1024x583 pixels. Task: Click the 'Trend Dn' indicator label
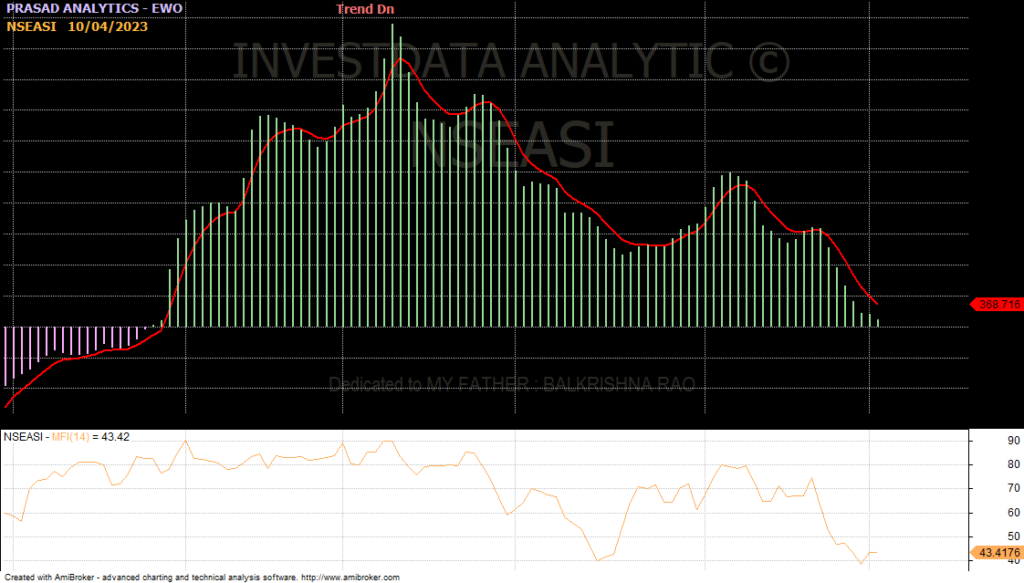coord(365,8)
